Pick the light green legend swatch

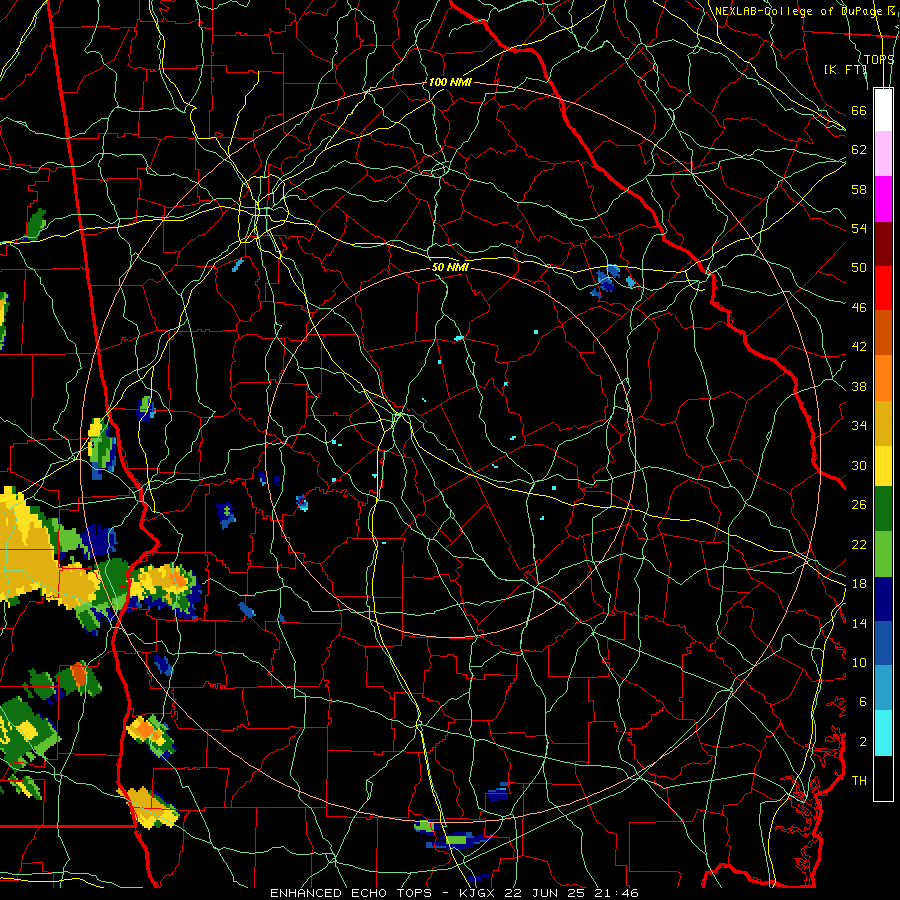point(883,554)
